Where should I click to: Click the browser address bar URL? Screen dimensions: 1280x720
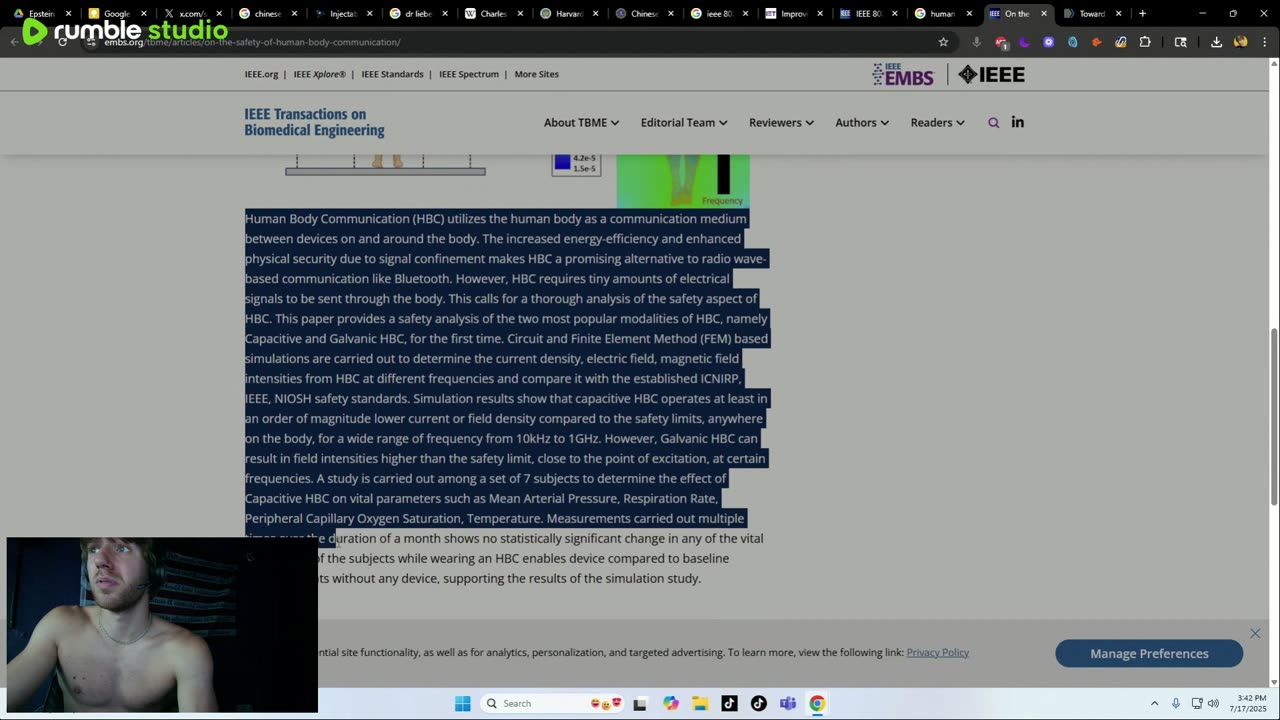[x=252, y=42]
